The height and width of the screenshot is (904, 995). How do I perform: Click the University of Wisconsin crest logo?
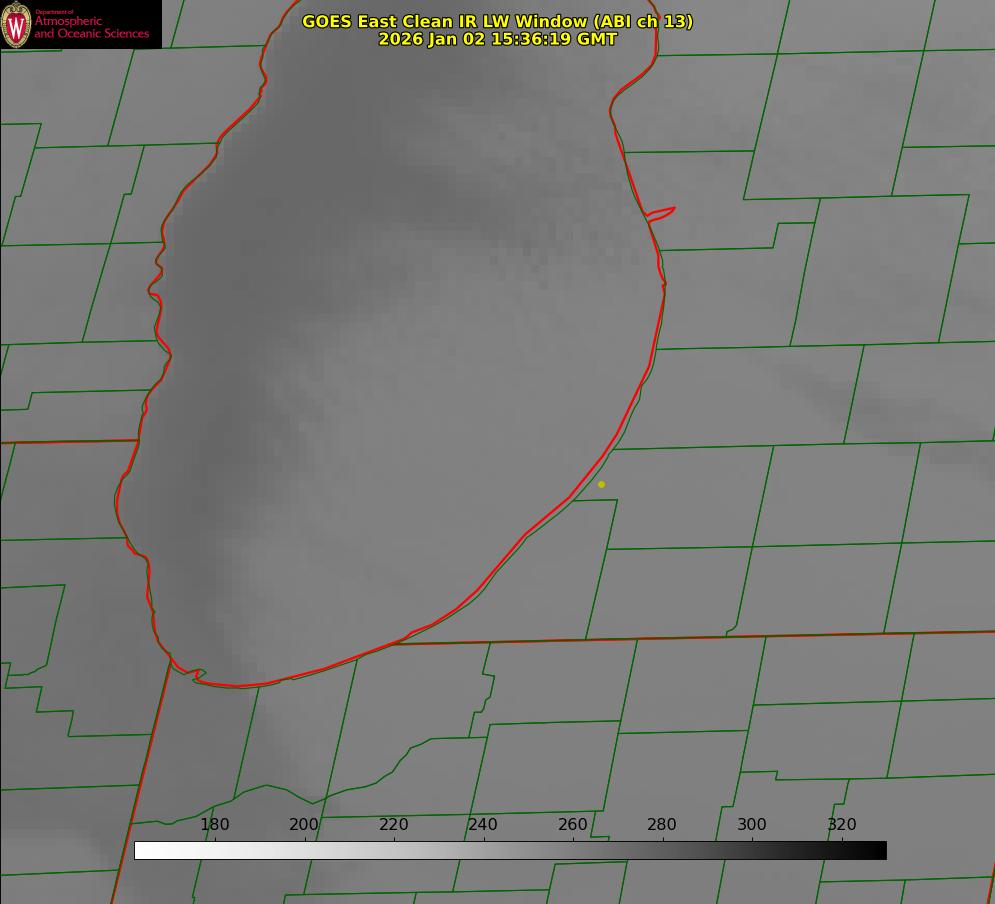tap(16, 24)
